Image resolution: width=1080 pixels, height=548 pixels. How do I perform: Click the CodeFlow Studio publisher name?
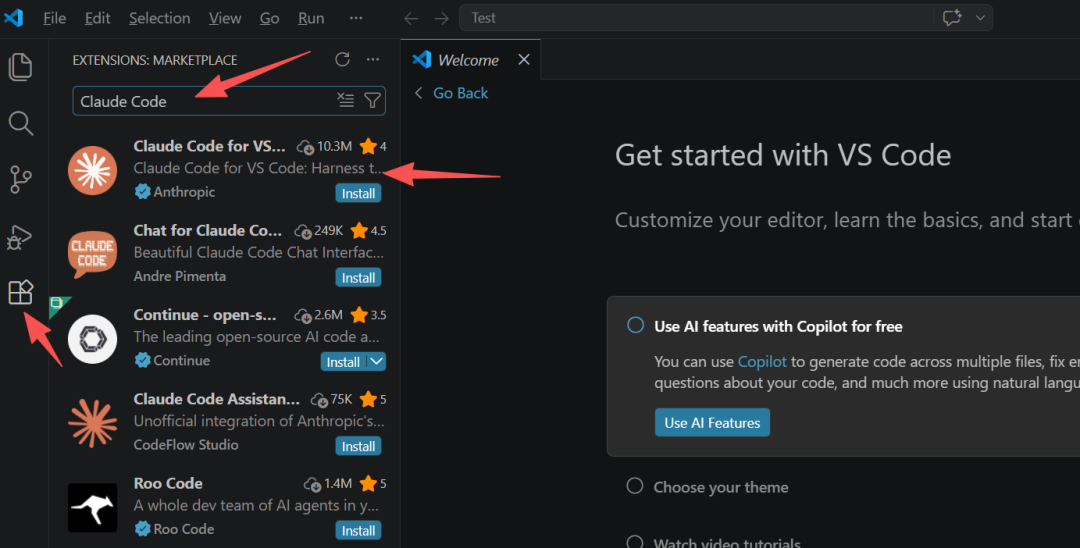tap(186, 445)
